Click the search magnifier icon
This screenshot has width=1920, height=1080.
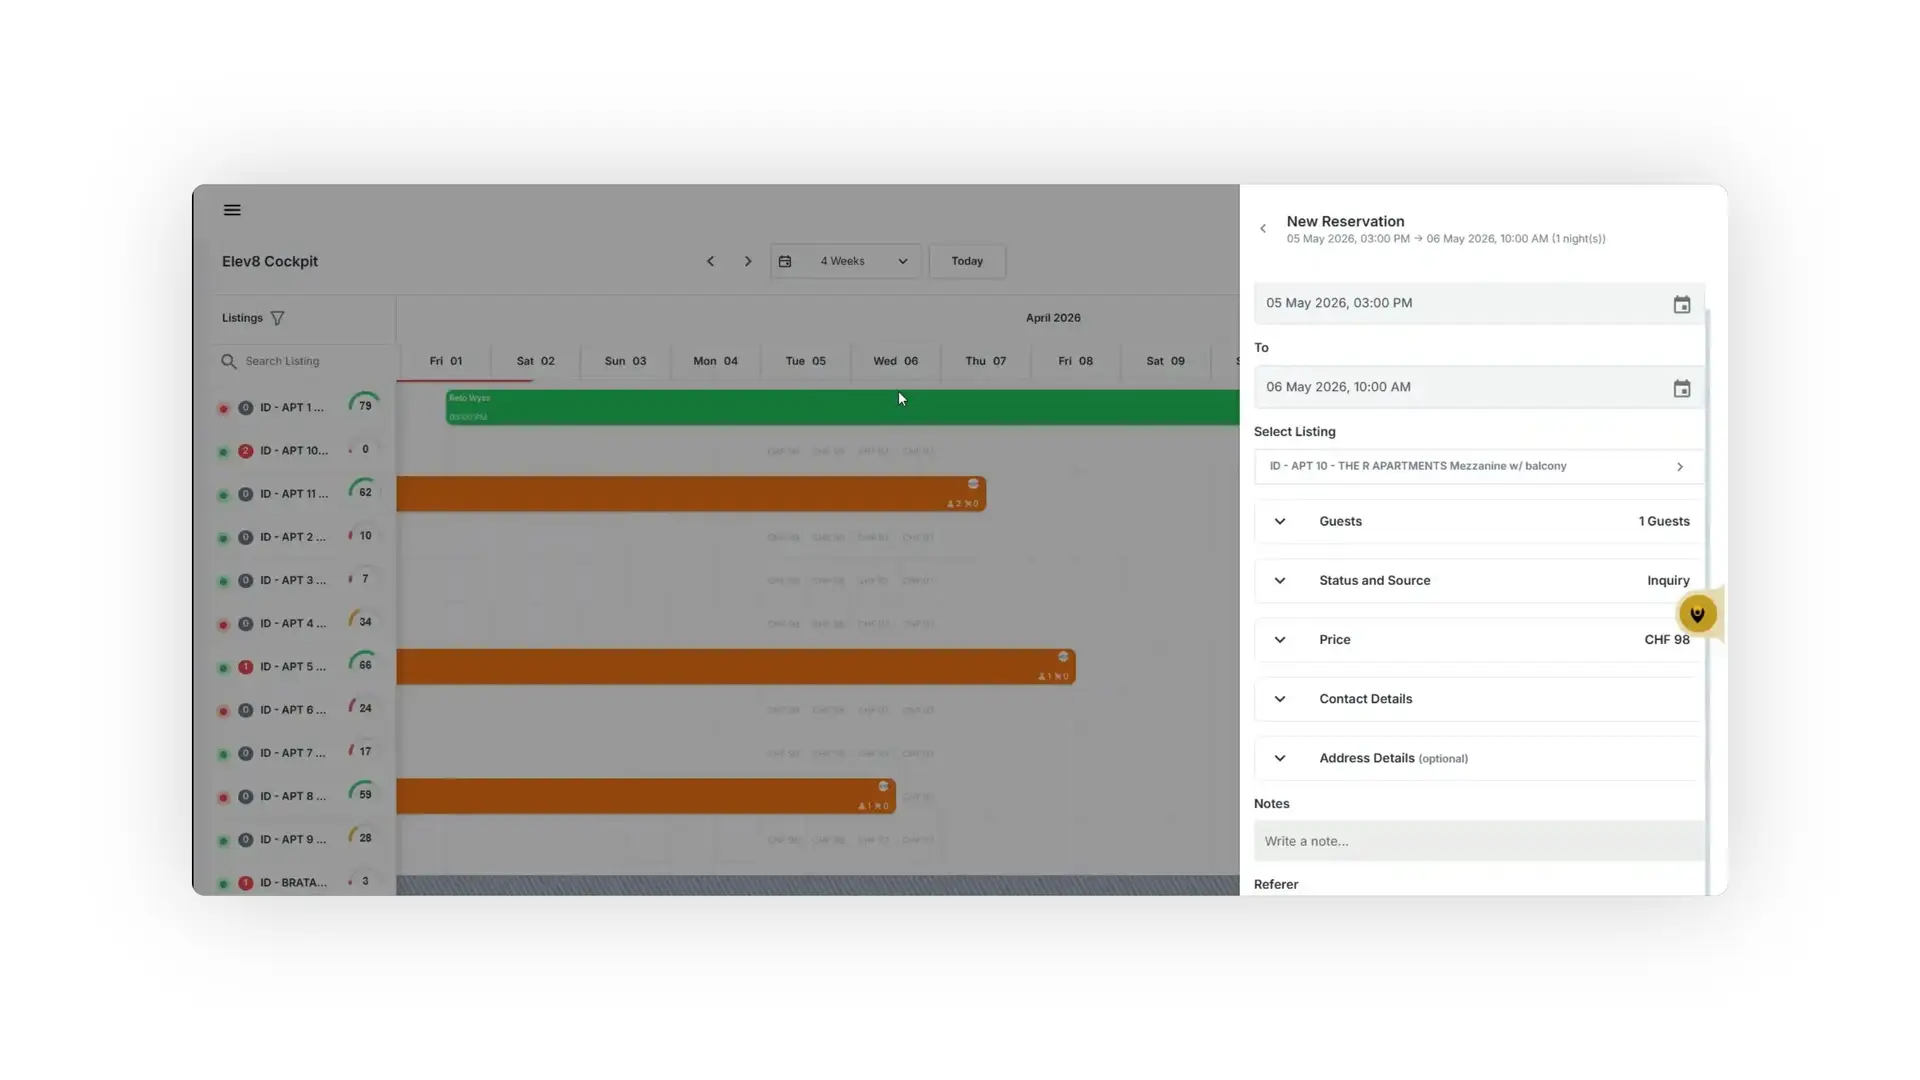(x=229, y=361)
